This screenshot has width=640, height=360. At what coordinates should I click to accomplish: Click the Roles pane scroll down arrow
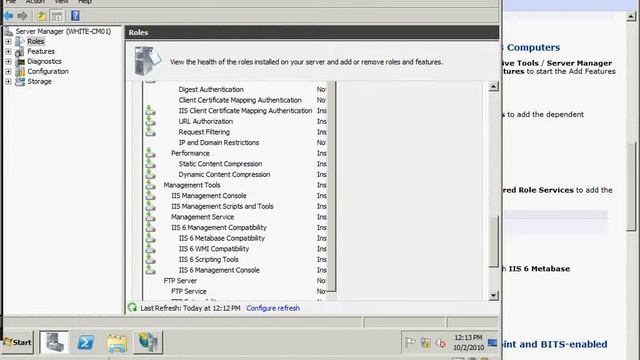493,296
